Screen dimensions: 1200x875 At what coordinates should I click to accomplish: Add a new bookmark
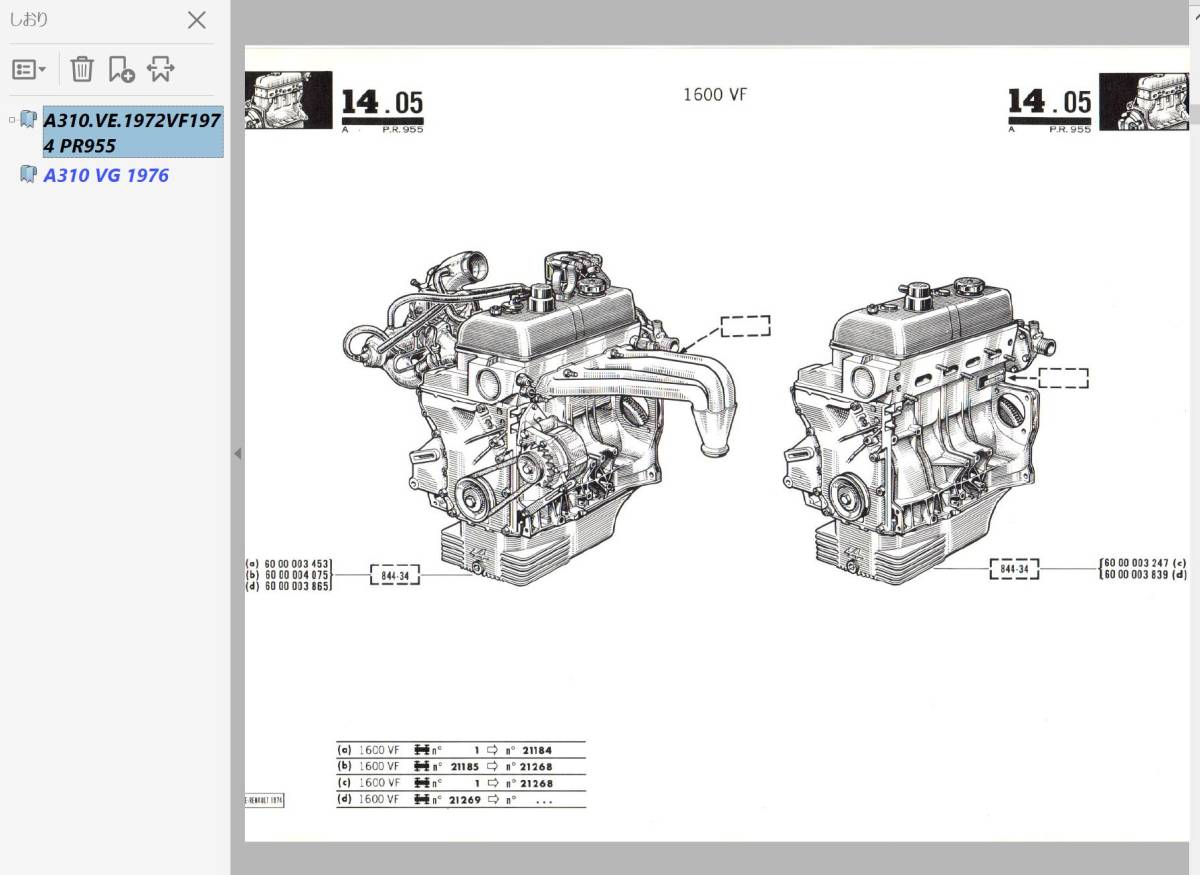point(121,69)
